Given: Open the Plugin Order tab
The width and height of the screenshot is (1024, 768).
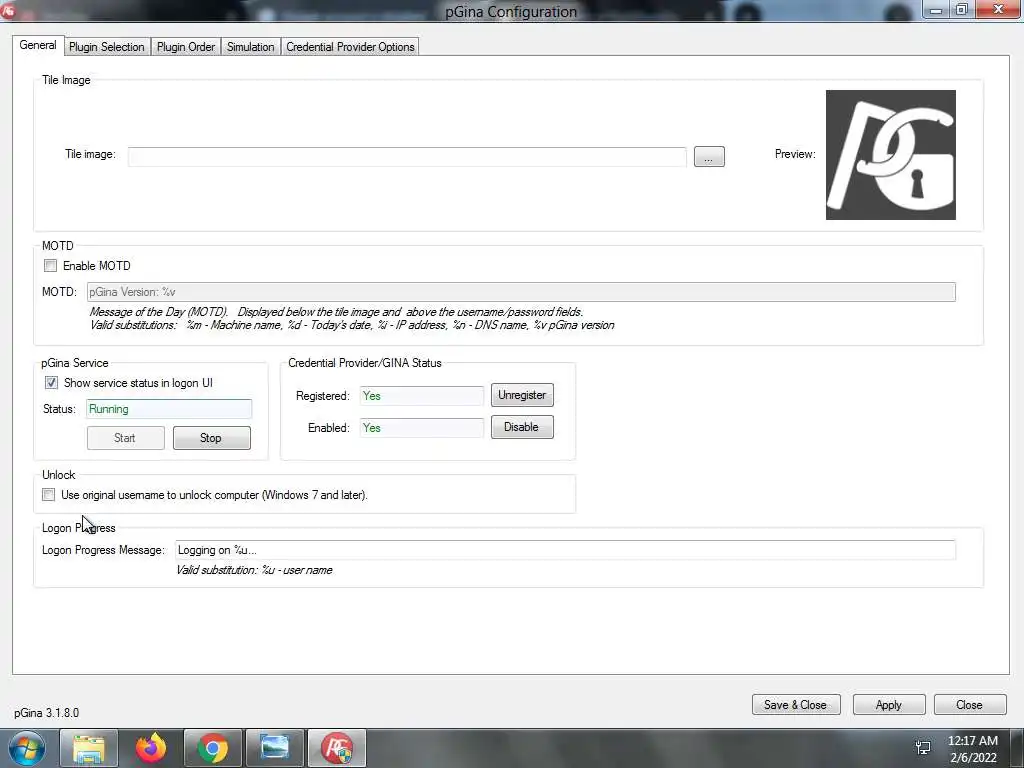Looking at the screenshot, I should point(185,47).
